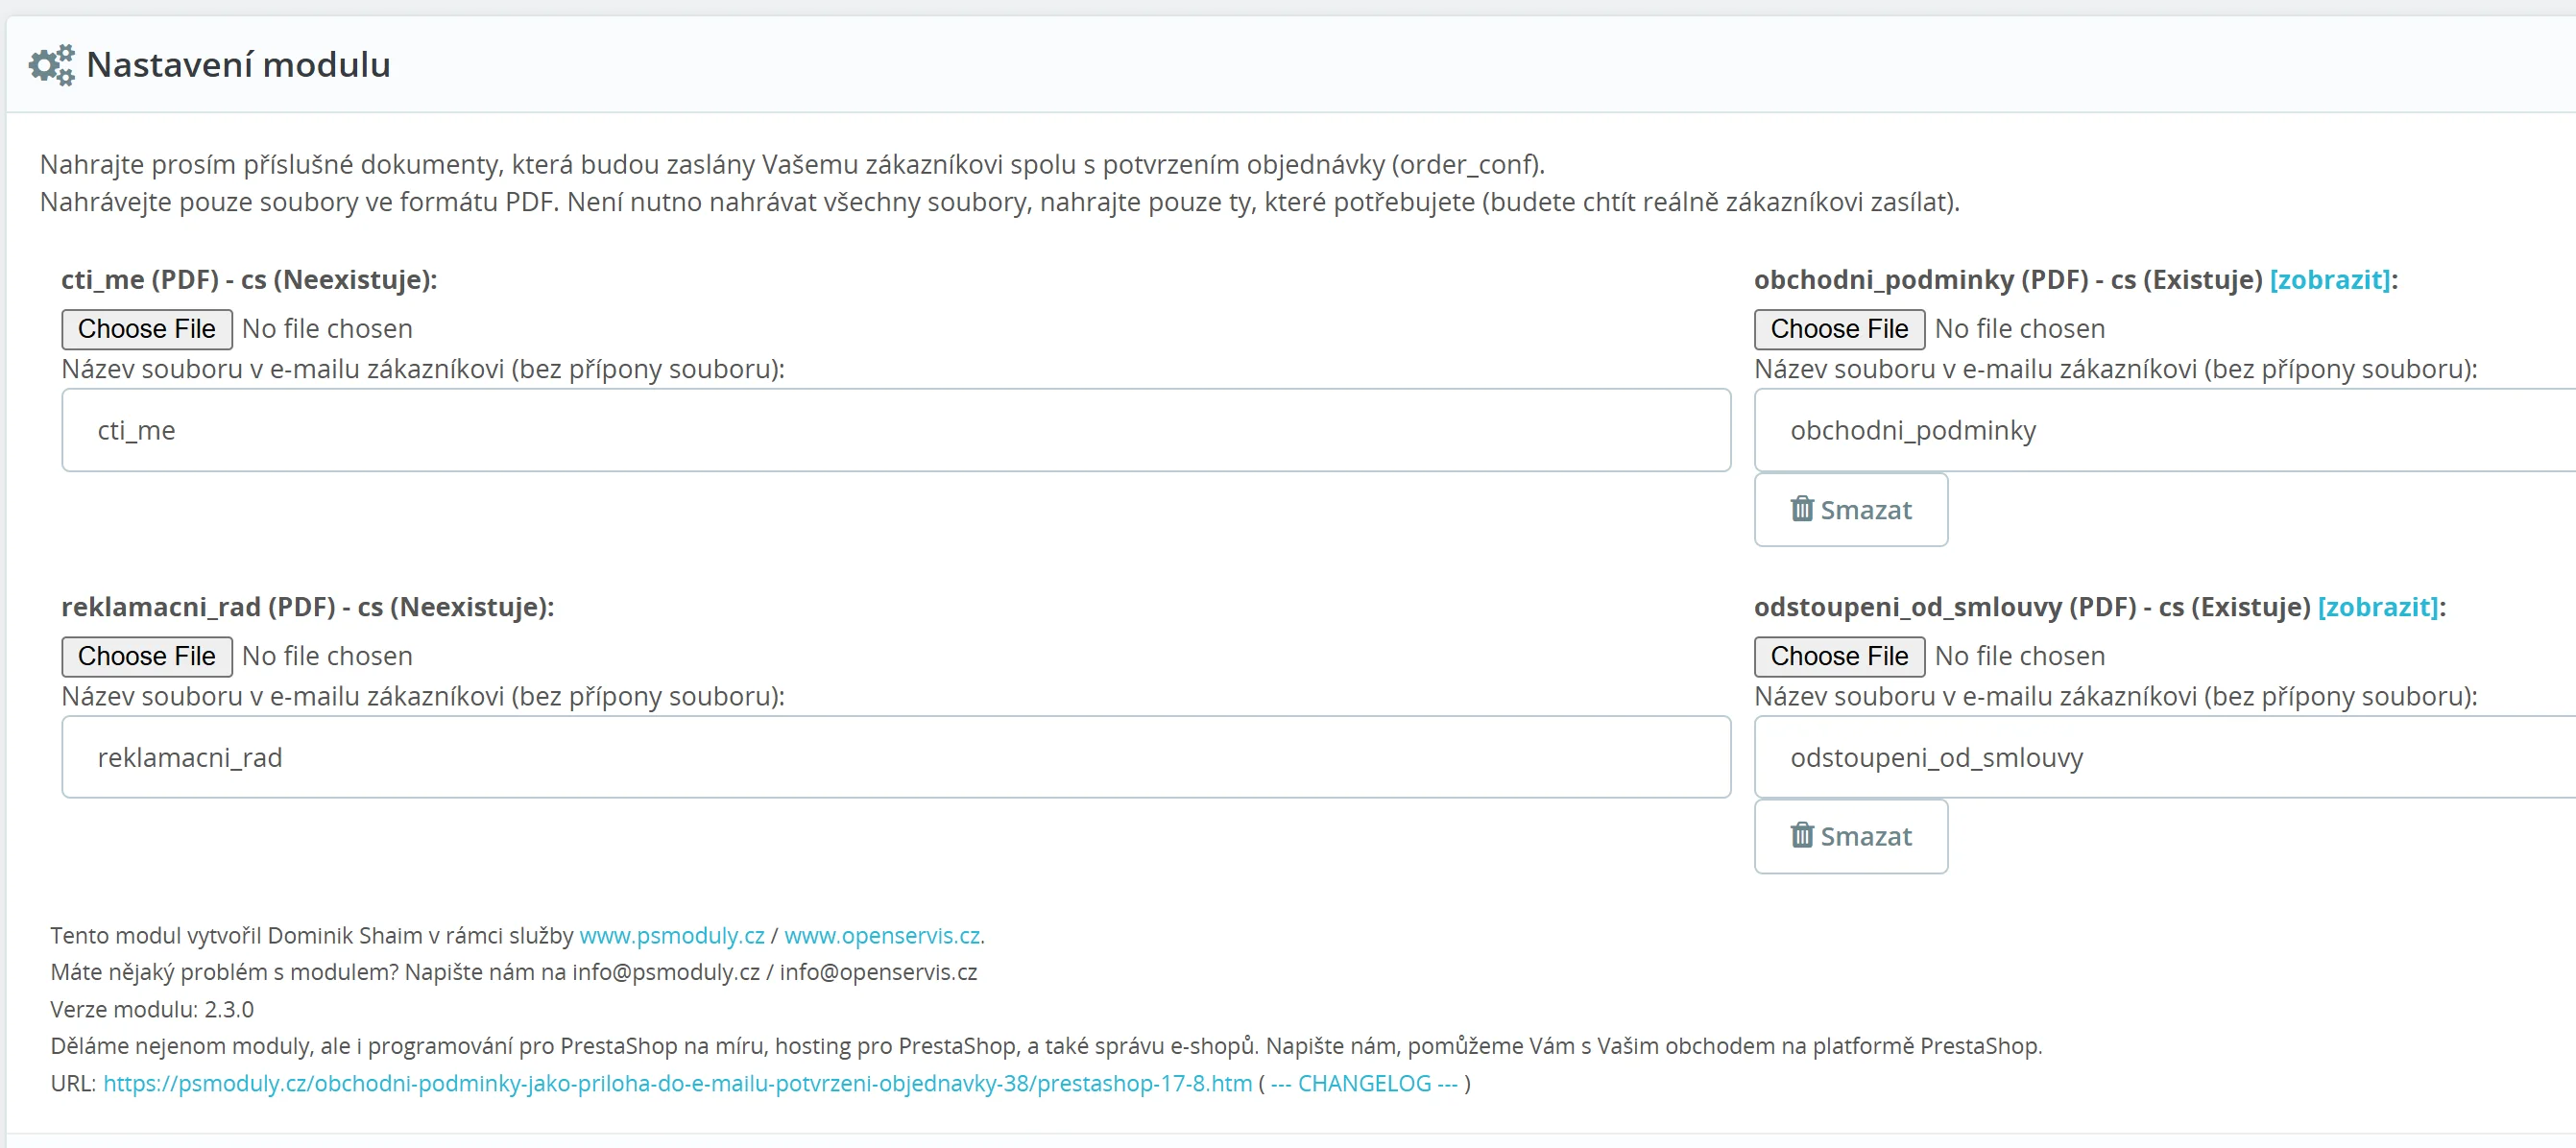
Task: Choose File for obchodni_podminky PDF
Action: point(1838,329)
